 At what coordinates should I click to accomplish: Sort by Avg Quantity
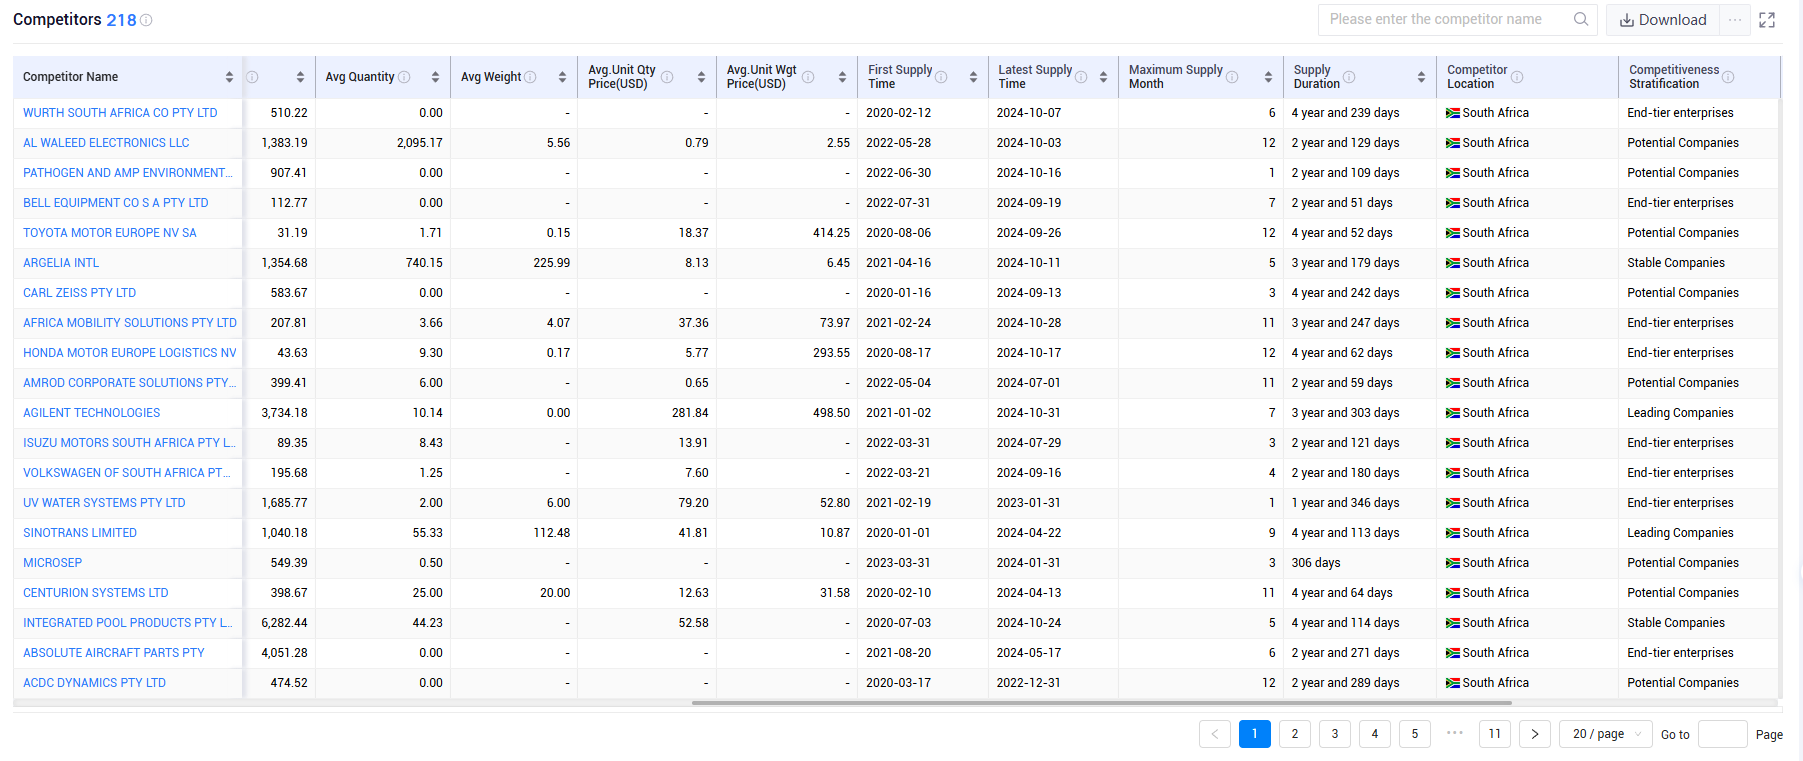[x=435, y=77]
